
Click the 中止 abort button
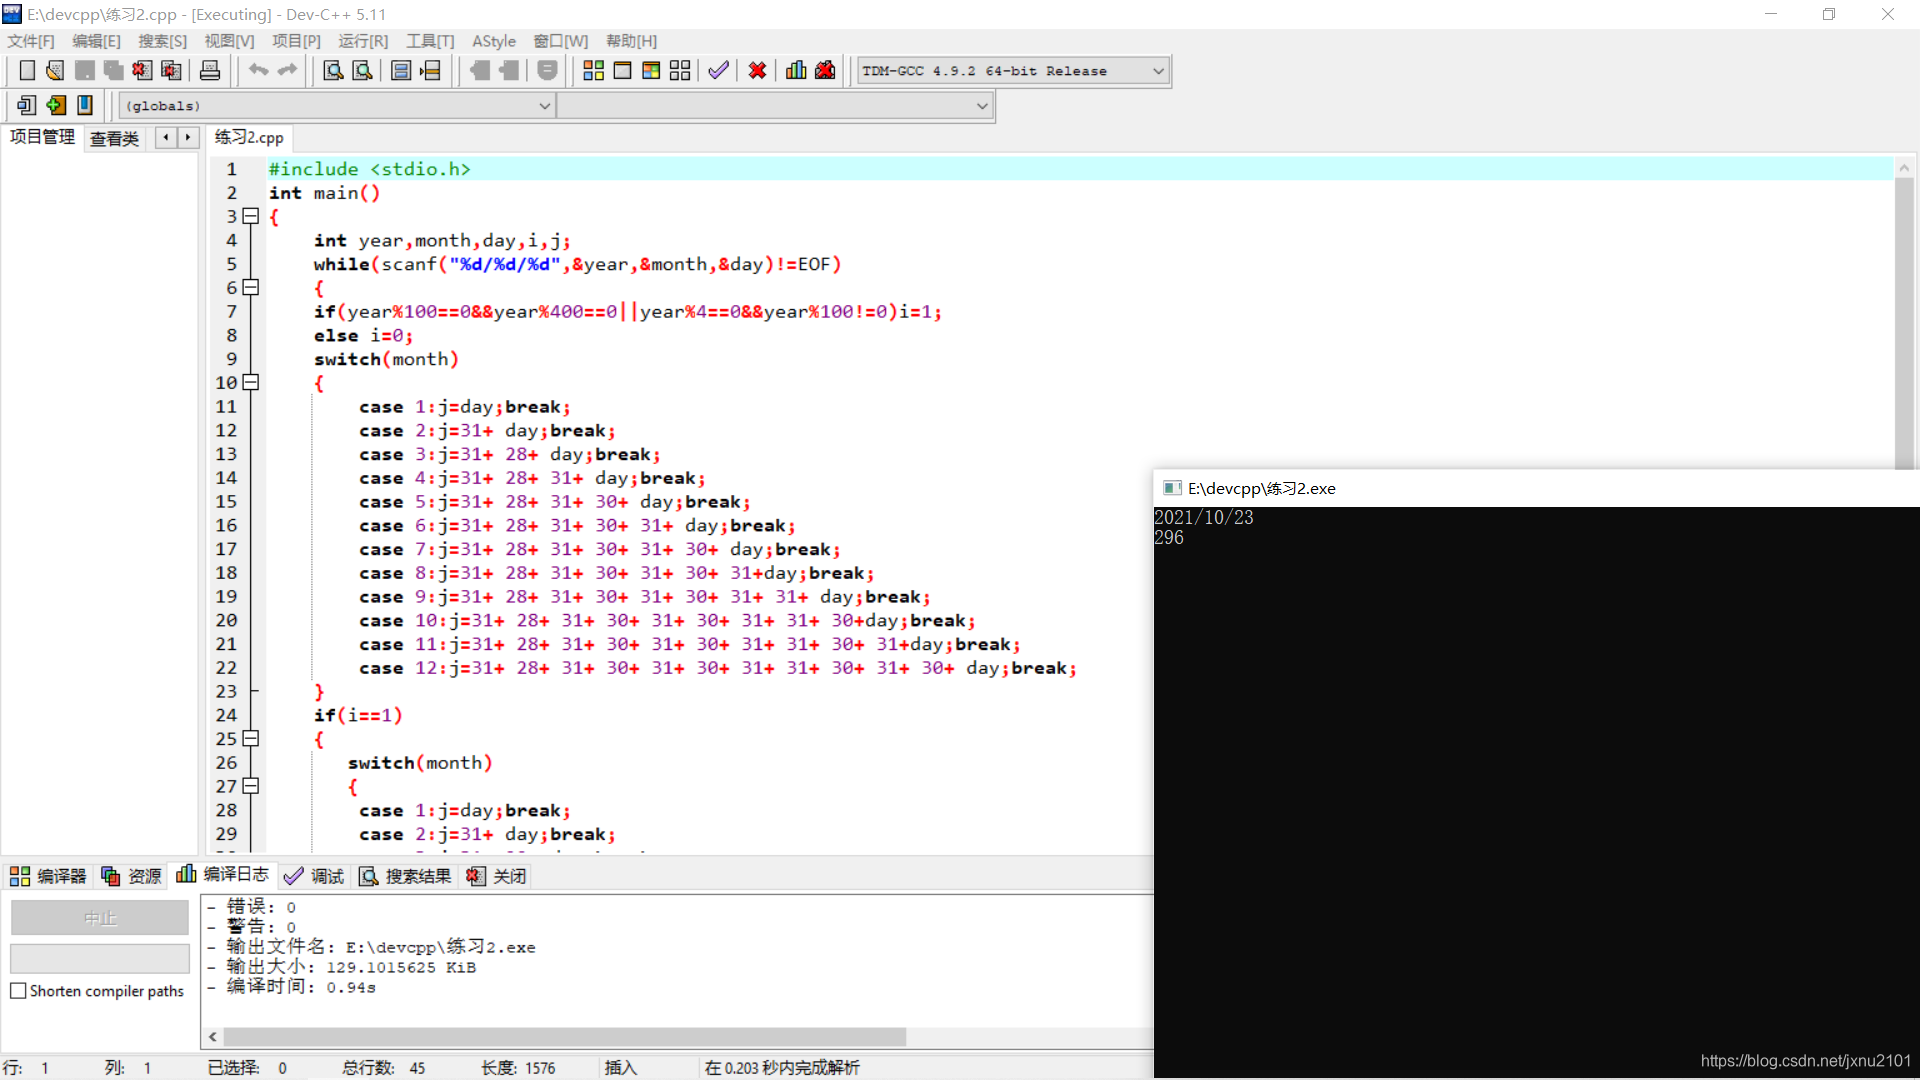100,918
